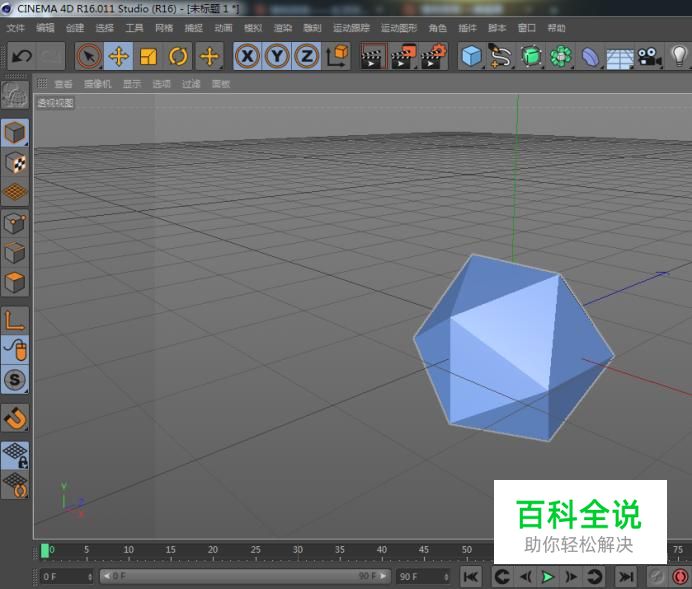692x589 pixels.
Task: Open Edit Render Settings icon
Action: click(434, 56)
